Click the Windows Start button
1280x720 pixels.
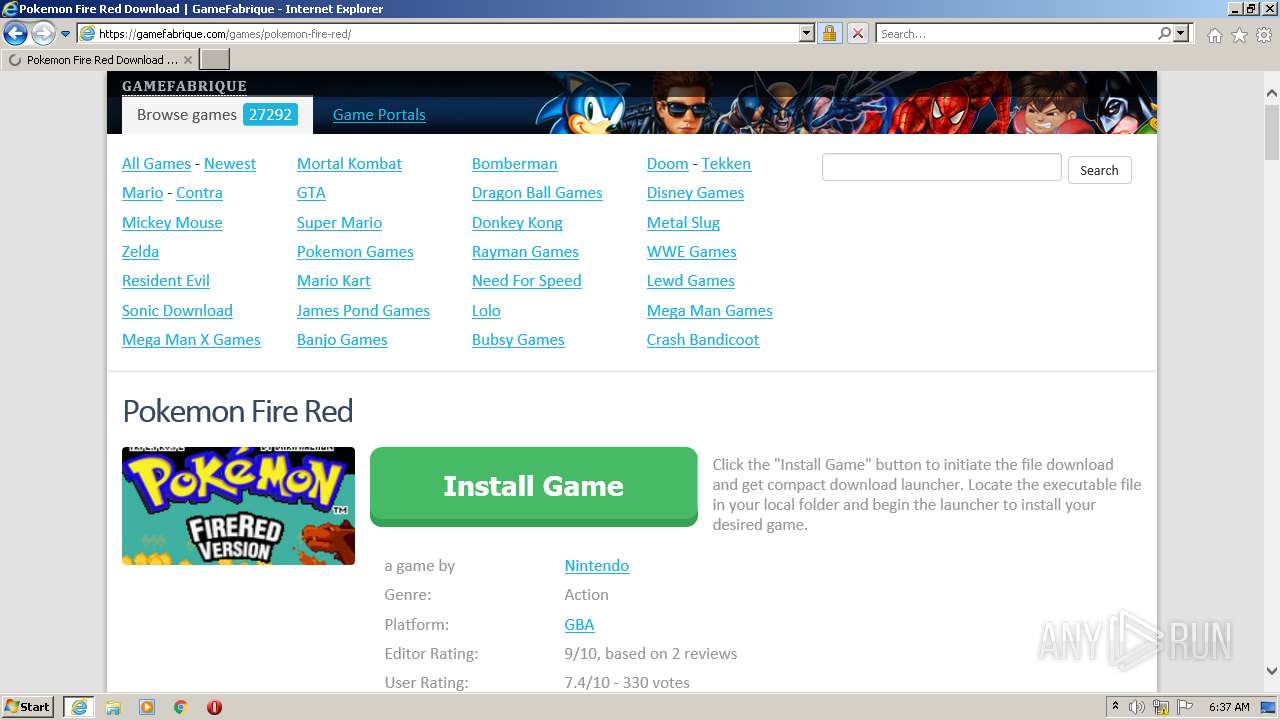[x=28, y=706]
